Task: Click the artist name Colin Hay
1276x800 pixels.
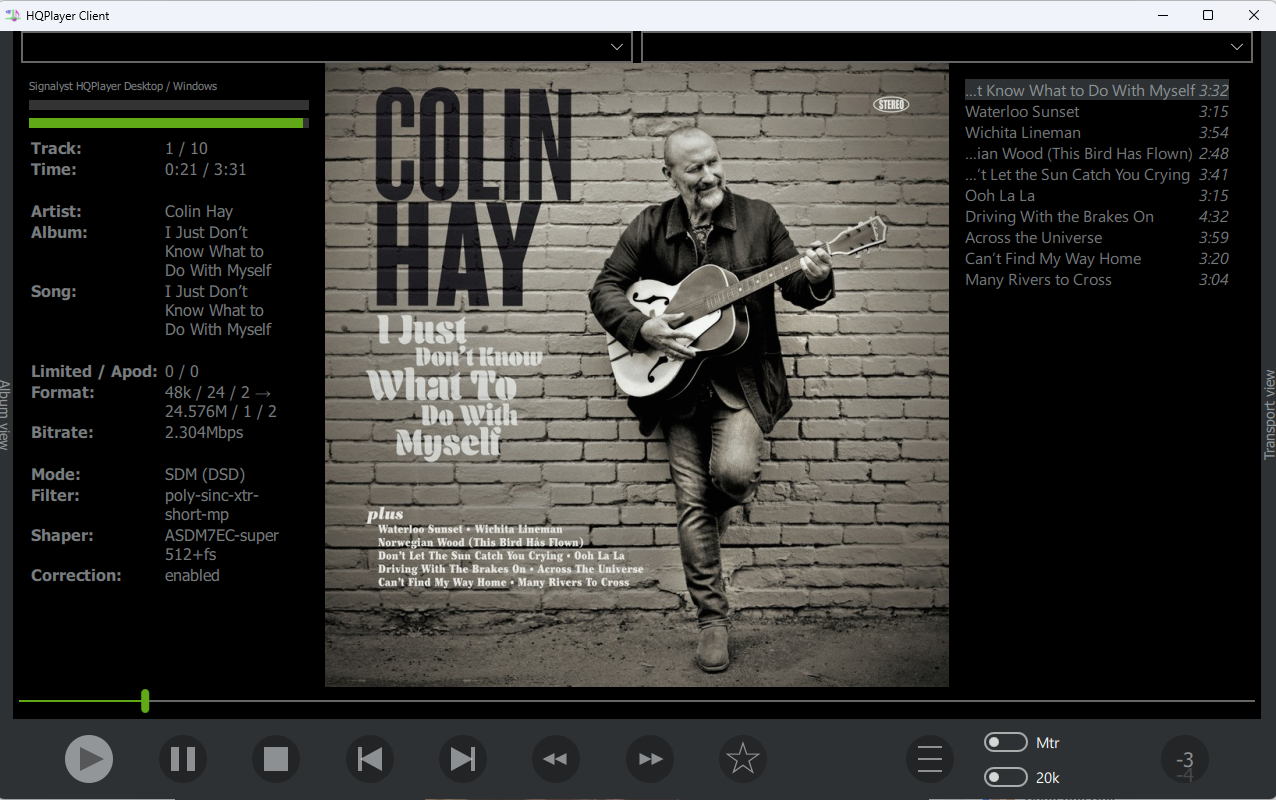Action: coord(199,212)
